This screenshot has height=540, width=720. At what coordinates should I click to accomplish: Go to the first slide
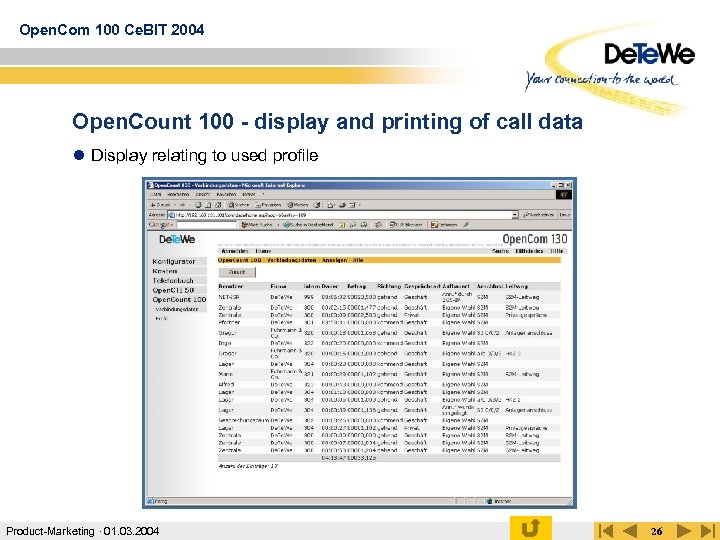coord(607,530)
